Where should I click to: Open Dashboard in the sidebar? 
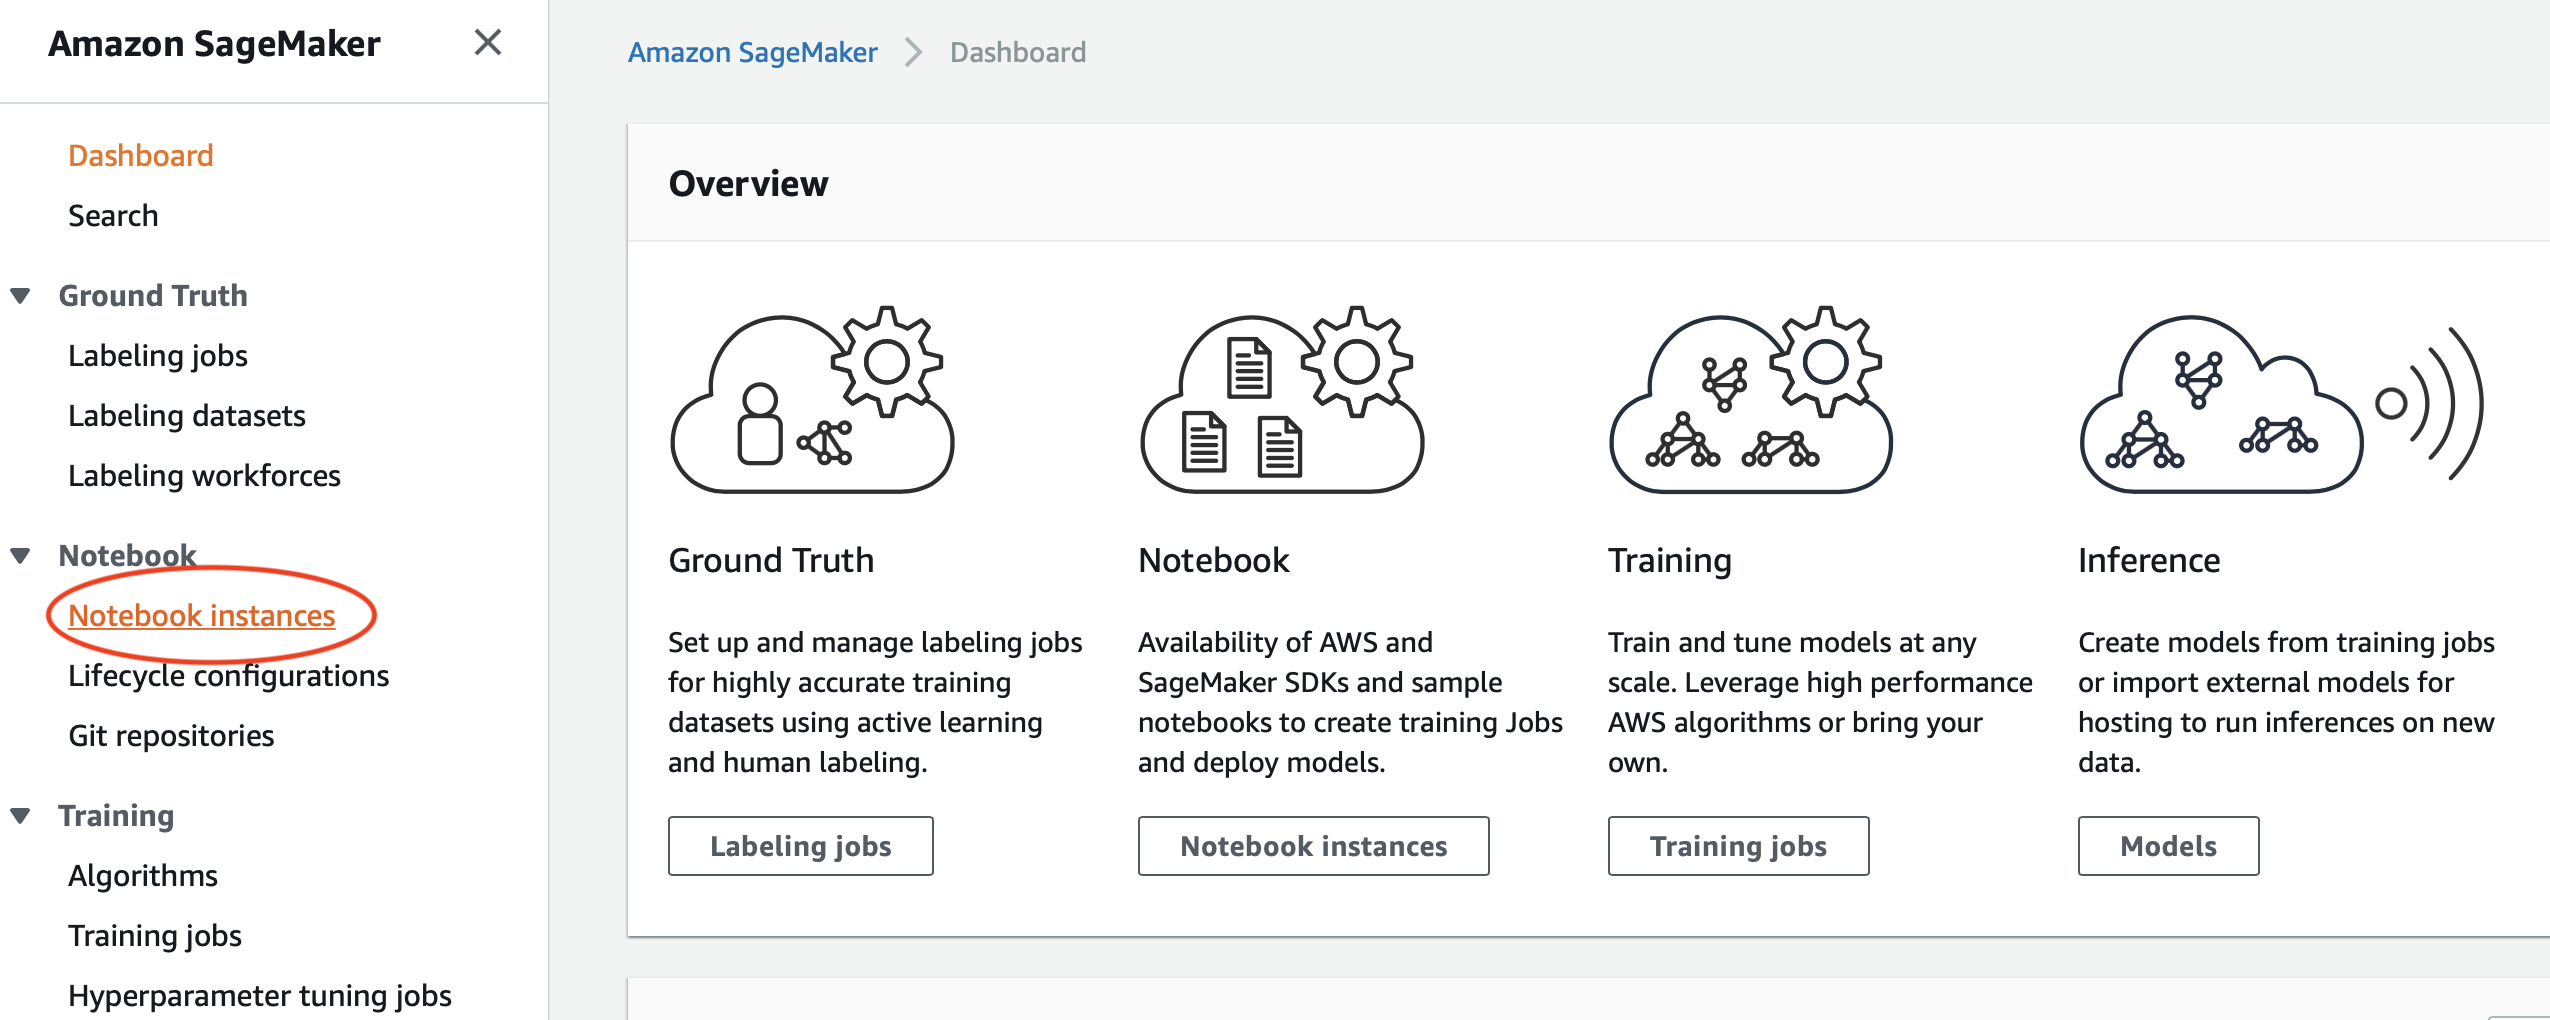tap(141, 156)
